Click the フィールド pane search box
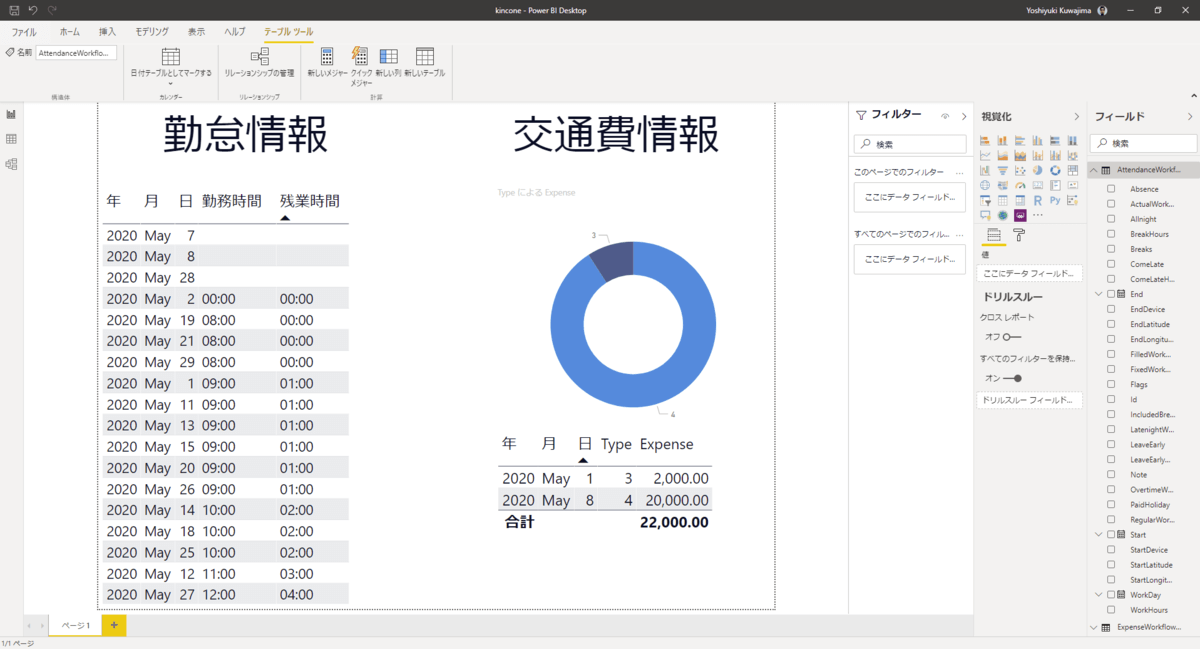1200x649 pixels. [x=1142, y=143]
